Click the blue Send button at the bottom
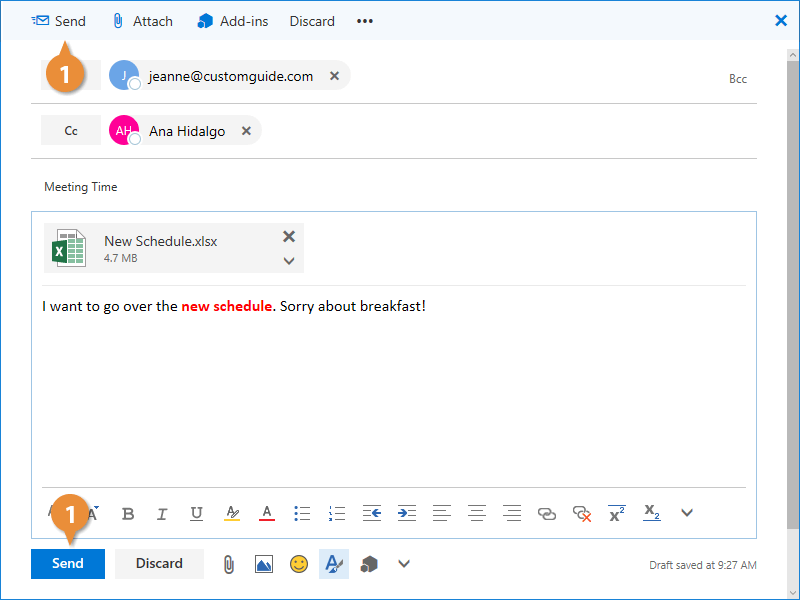800x600 pixels. tap(67, 563)
